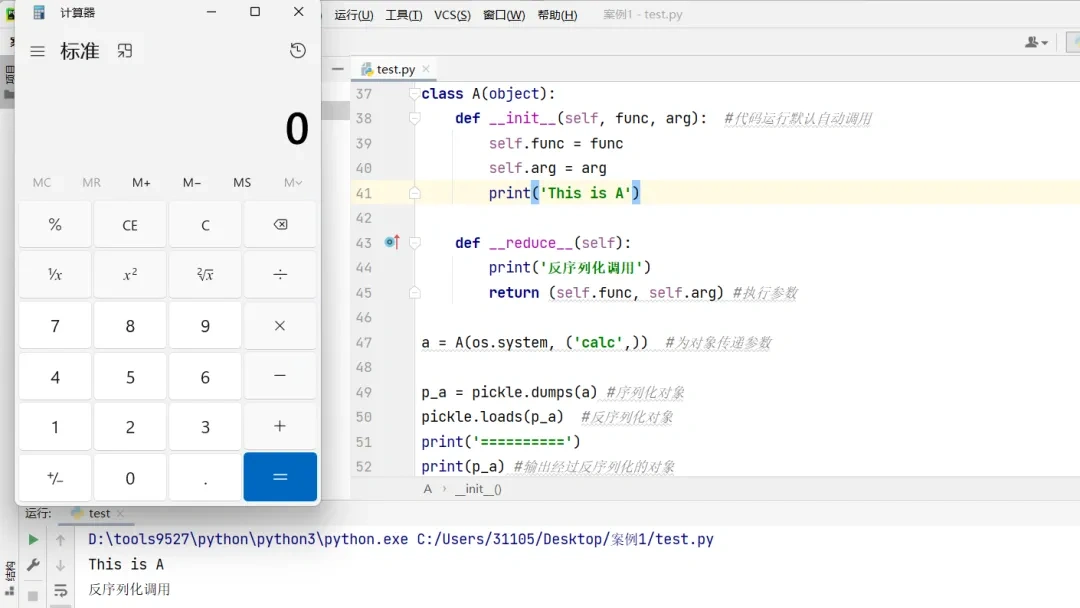Click digit 8 on calculator
This screenshot has width=1080, height=608.
[130, 326]
